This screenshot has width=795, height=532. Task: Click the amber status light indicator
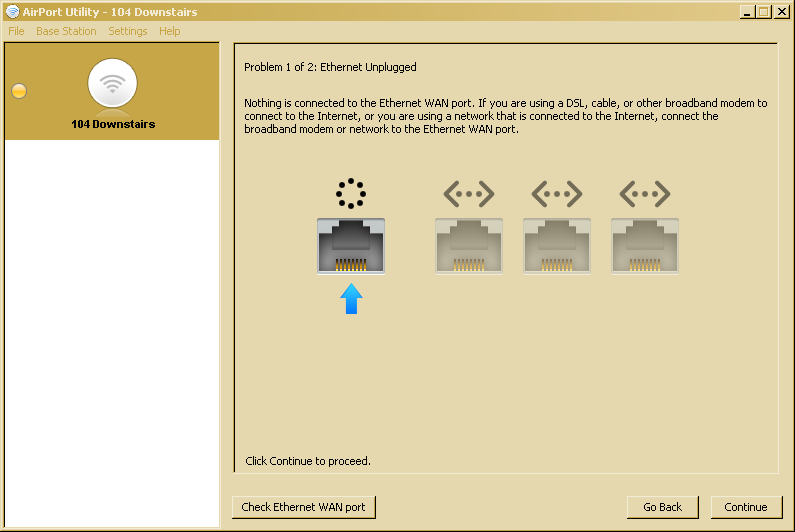click(x=19, y=91)
